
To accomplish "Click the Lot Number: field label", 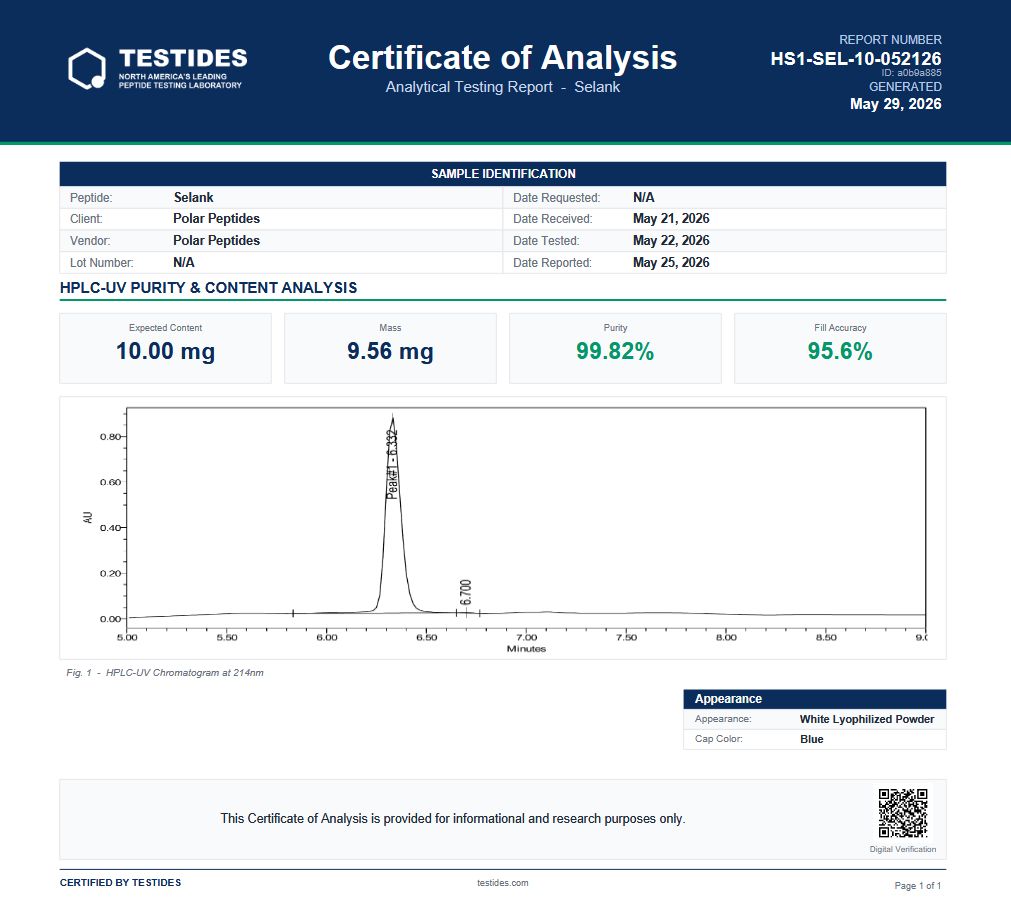I will pyautogui.click(x=102, y=262).
